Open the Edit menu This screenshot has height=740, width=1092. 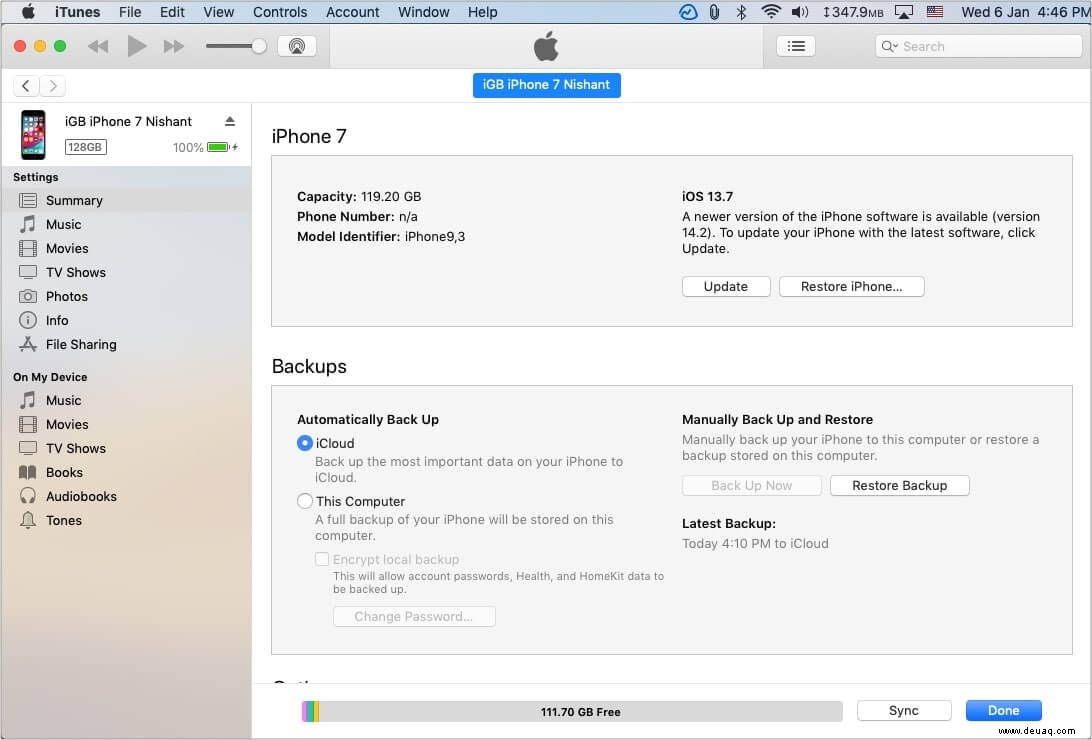(x=172, y=12)
